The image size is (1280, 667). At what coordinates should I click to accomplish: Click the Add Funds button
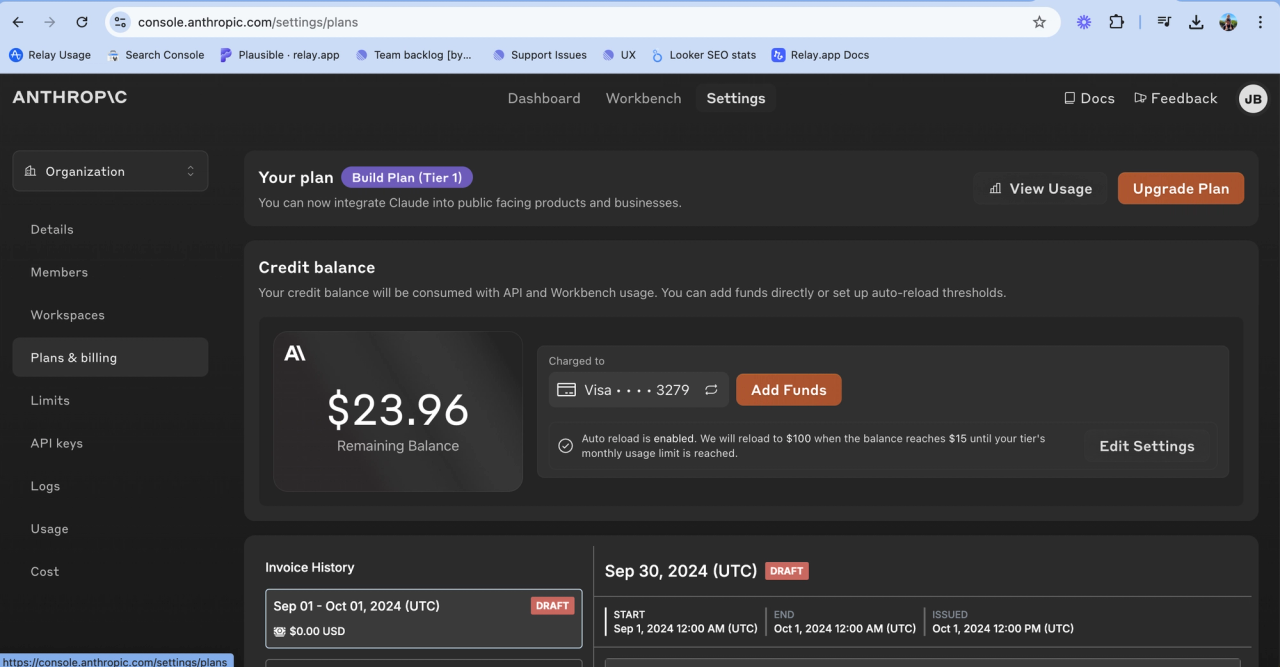coord(789,390)
